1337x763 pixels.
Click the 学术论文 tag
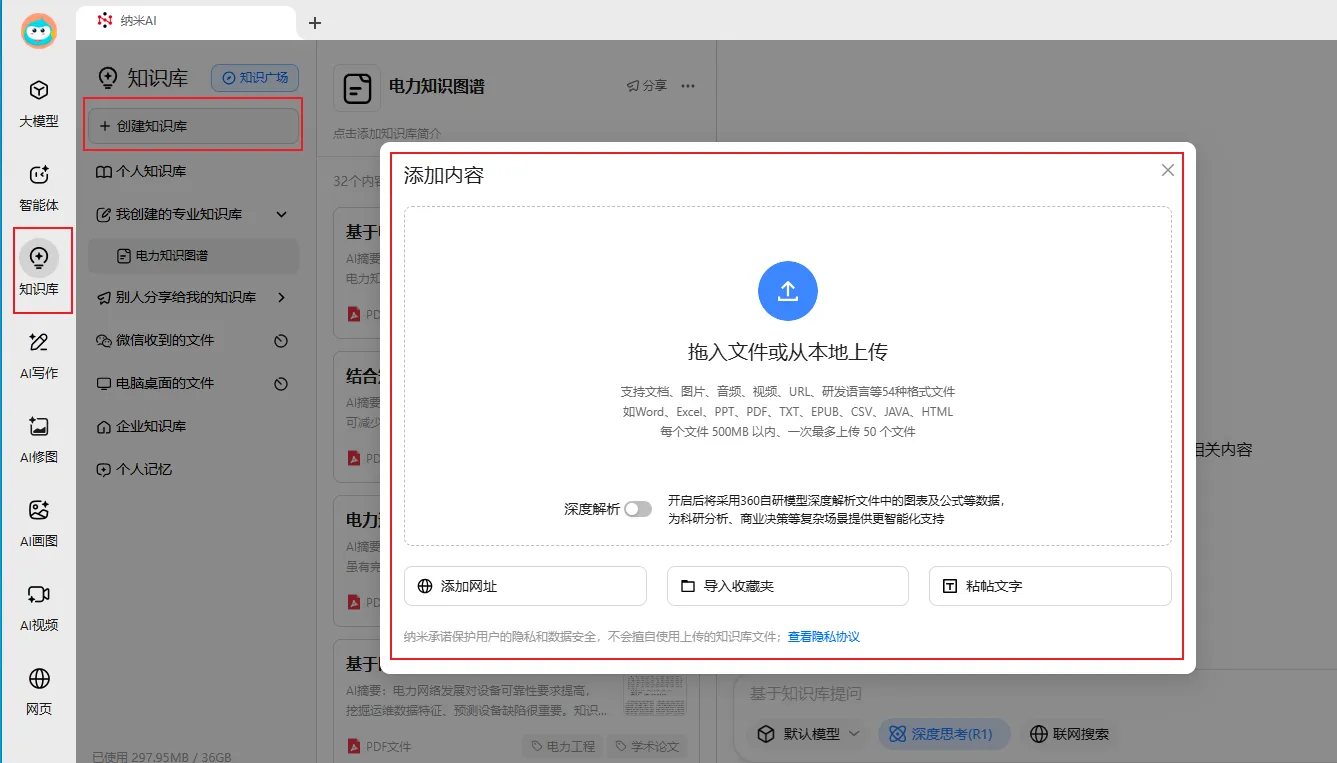coord(647,746)
